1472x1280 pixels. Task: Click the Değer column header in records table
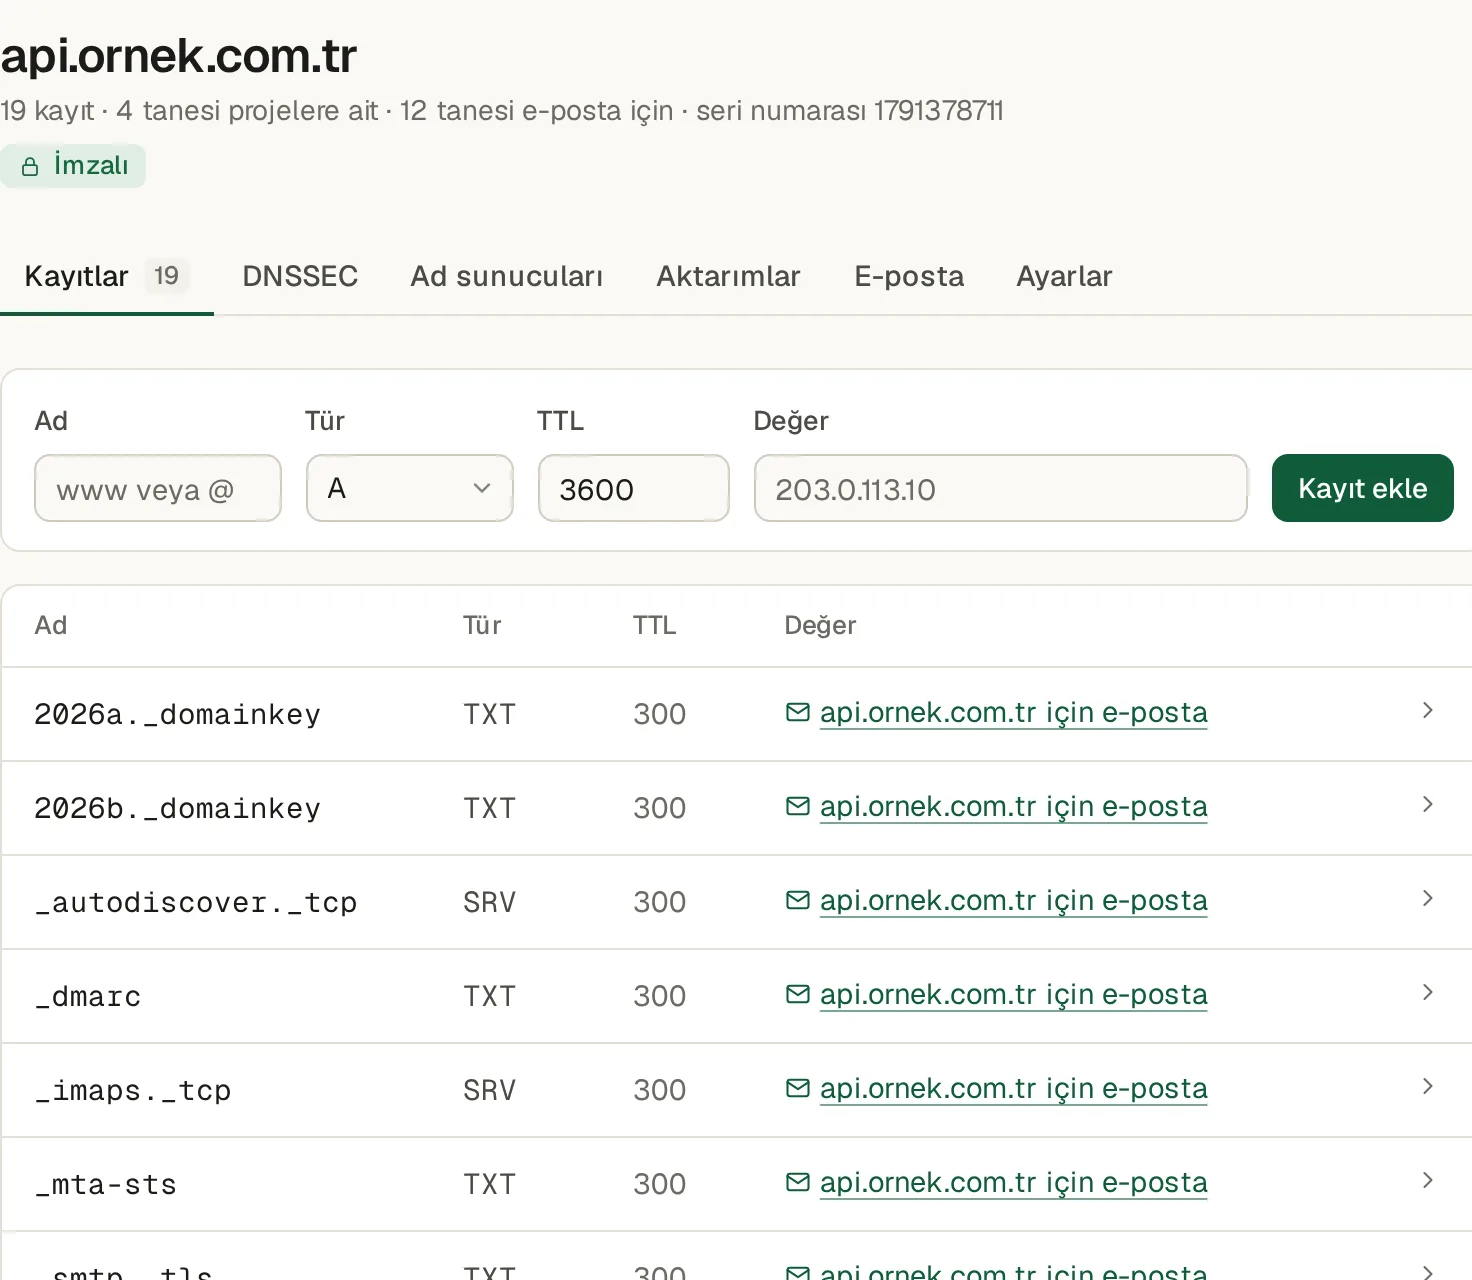pos(820,625)
